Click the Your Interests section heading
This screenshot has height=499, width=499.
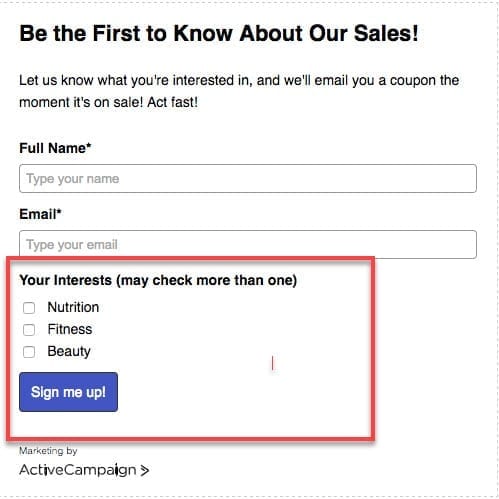coord(158,281)
